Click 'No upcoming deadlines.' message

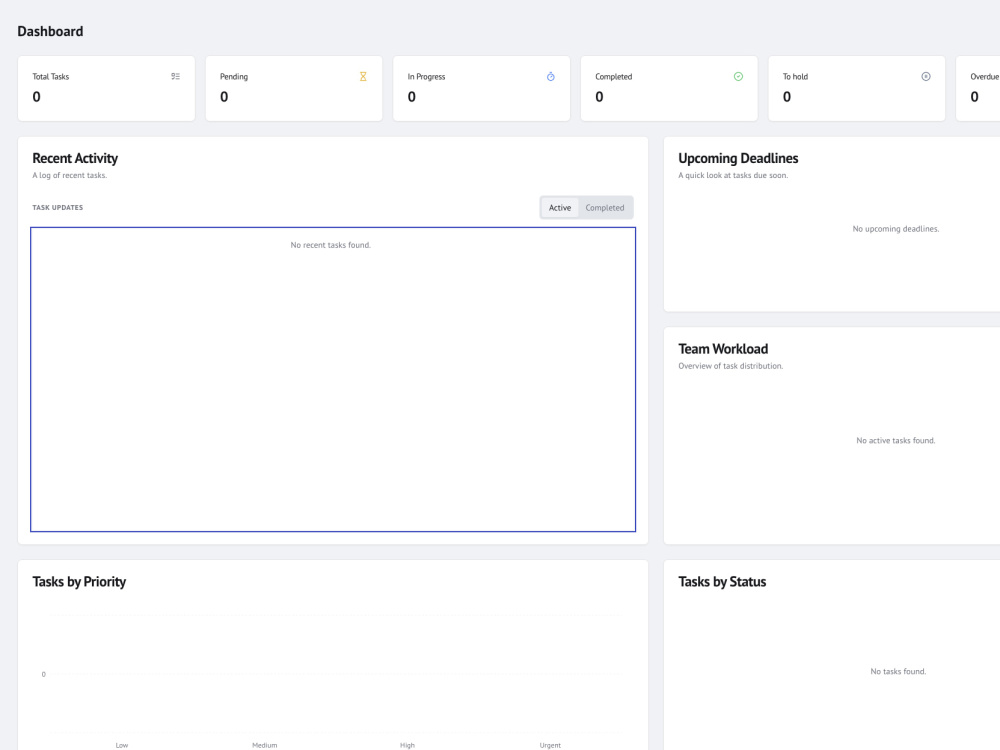(x=895, y=229)
